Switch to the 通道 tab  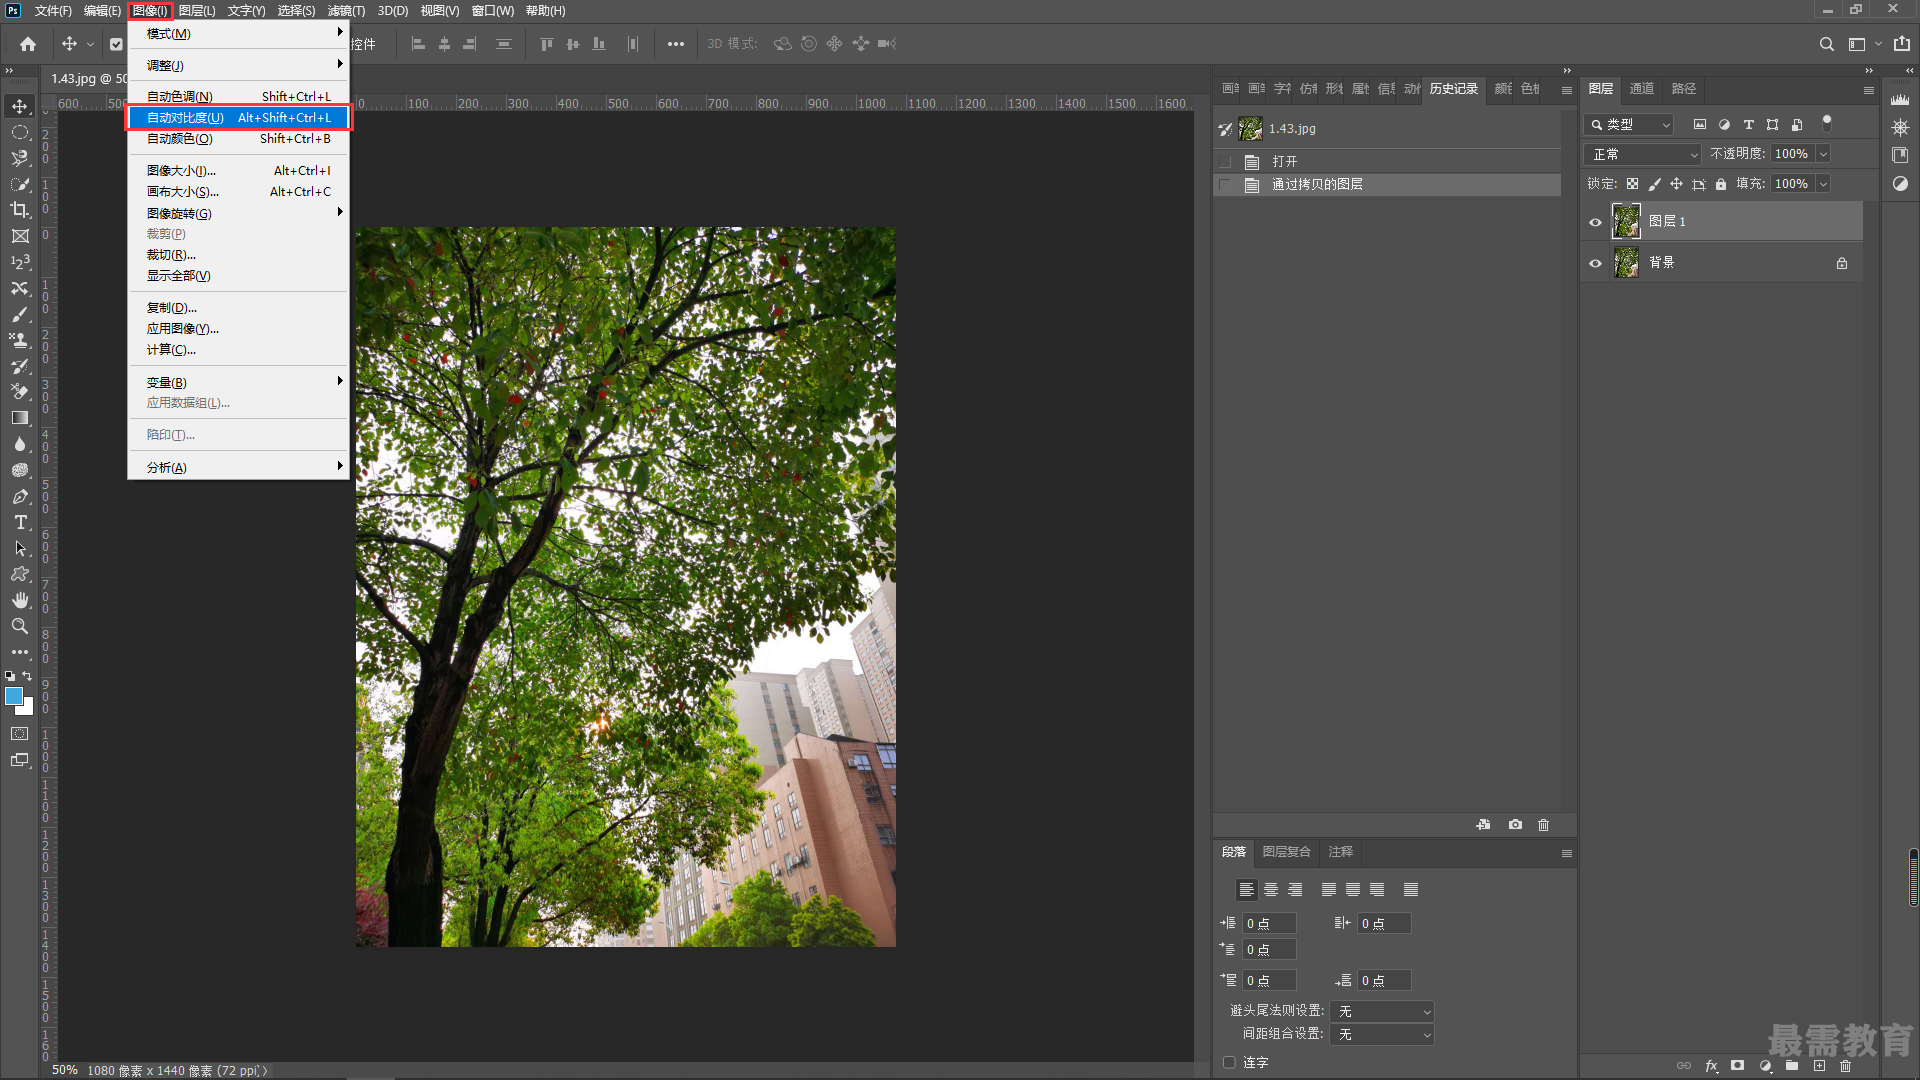(1642, 89)
